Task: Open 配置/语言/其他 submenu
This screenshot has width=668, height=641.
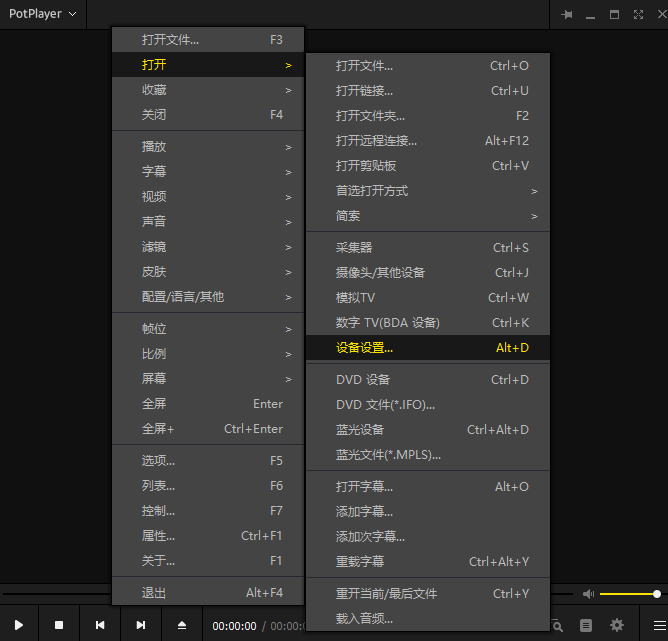Action: (208, 296)
